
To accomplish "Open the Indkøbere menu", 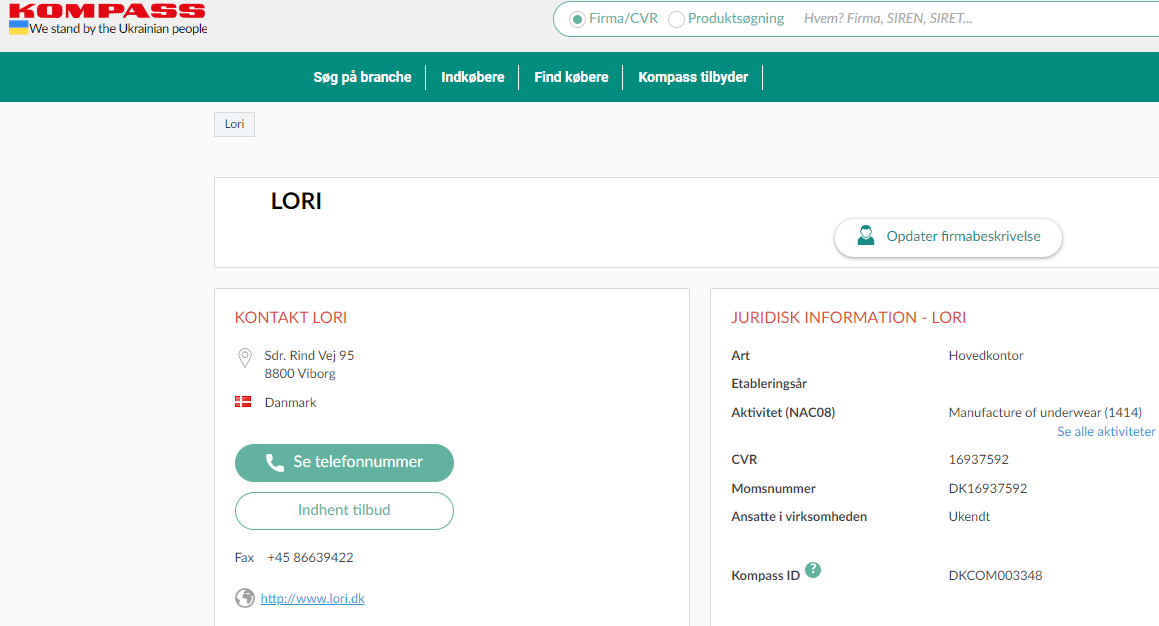I will [472, 77].
